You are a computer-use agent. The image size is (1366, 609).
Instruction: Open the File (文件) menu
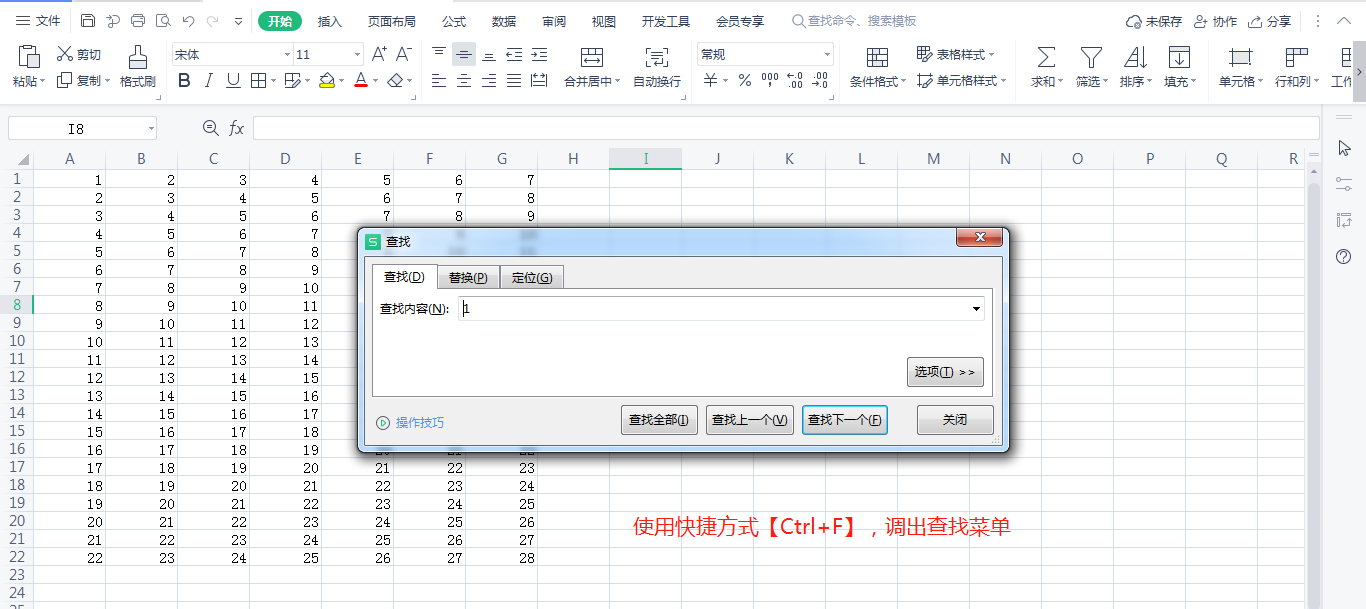(37, 21)
